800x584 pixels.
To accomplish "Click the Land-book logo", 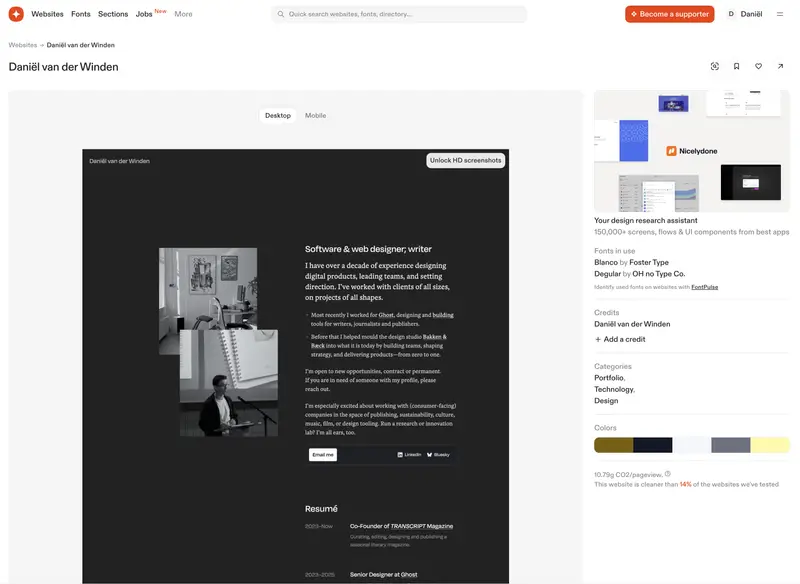I will 14,13.
